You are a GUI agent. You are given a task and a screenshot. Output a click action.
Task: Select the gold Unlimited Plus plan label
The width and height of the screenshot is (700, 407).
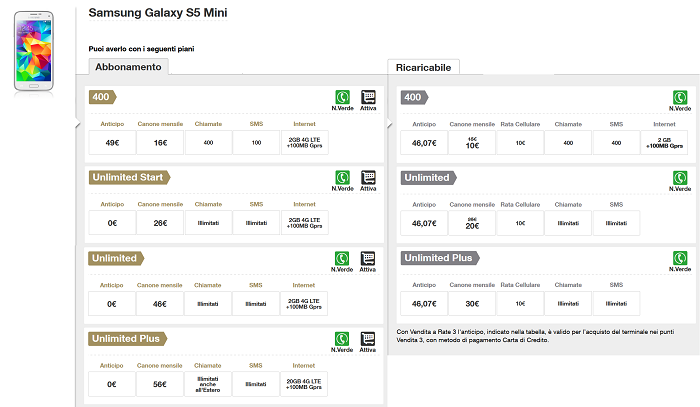[x=127, y=339]
